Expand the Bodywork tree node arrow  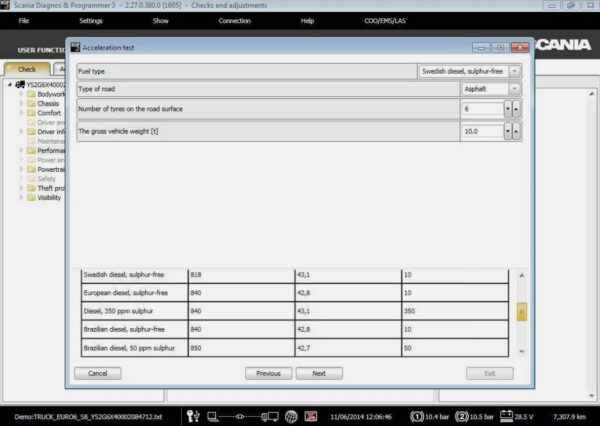coord(21,94)
